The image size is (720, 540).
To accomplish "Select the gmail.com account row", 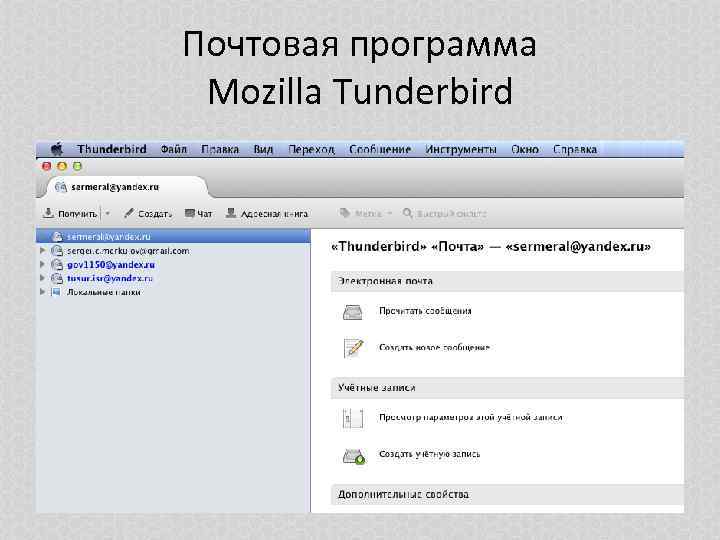I will coord(173,251).
